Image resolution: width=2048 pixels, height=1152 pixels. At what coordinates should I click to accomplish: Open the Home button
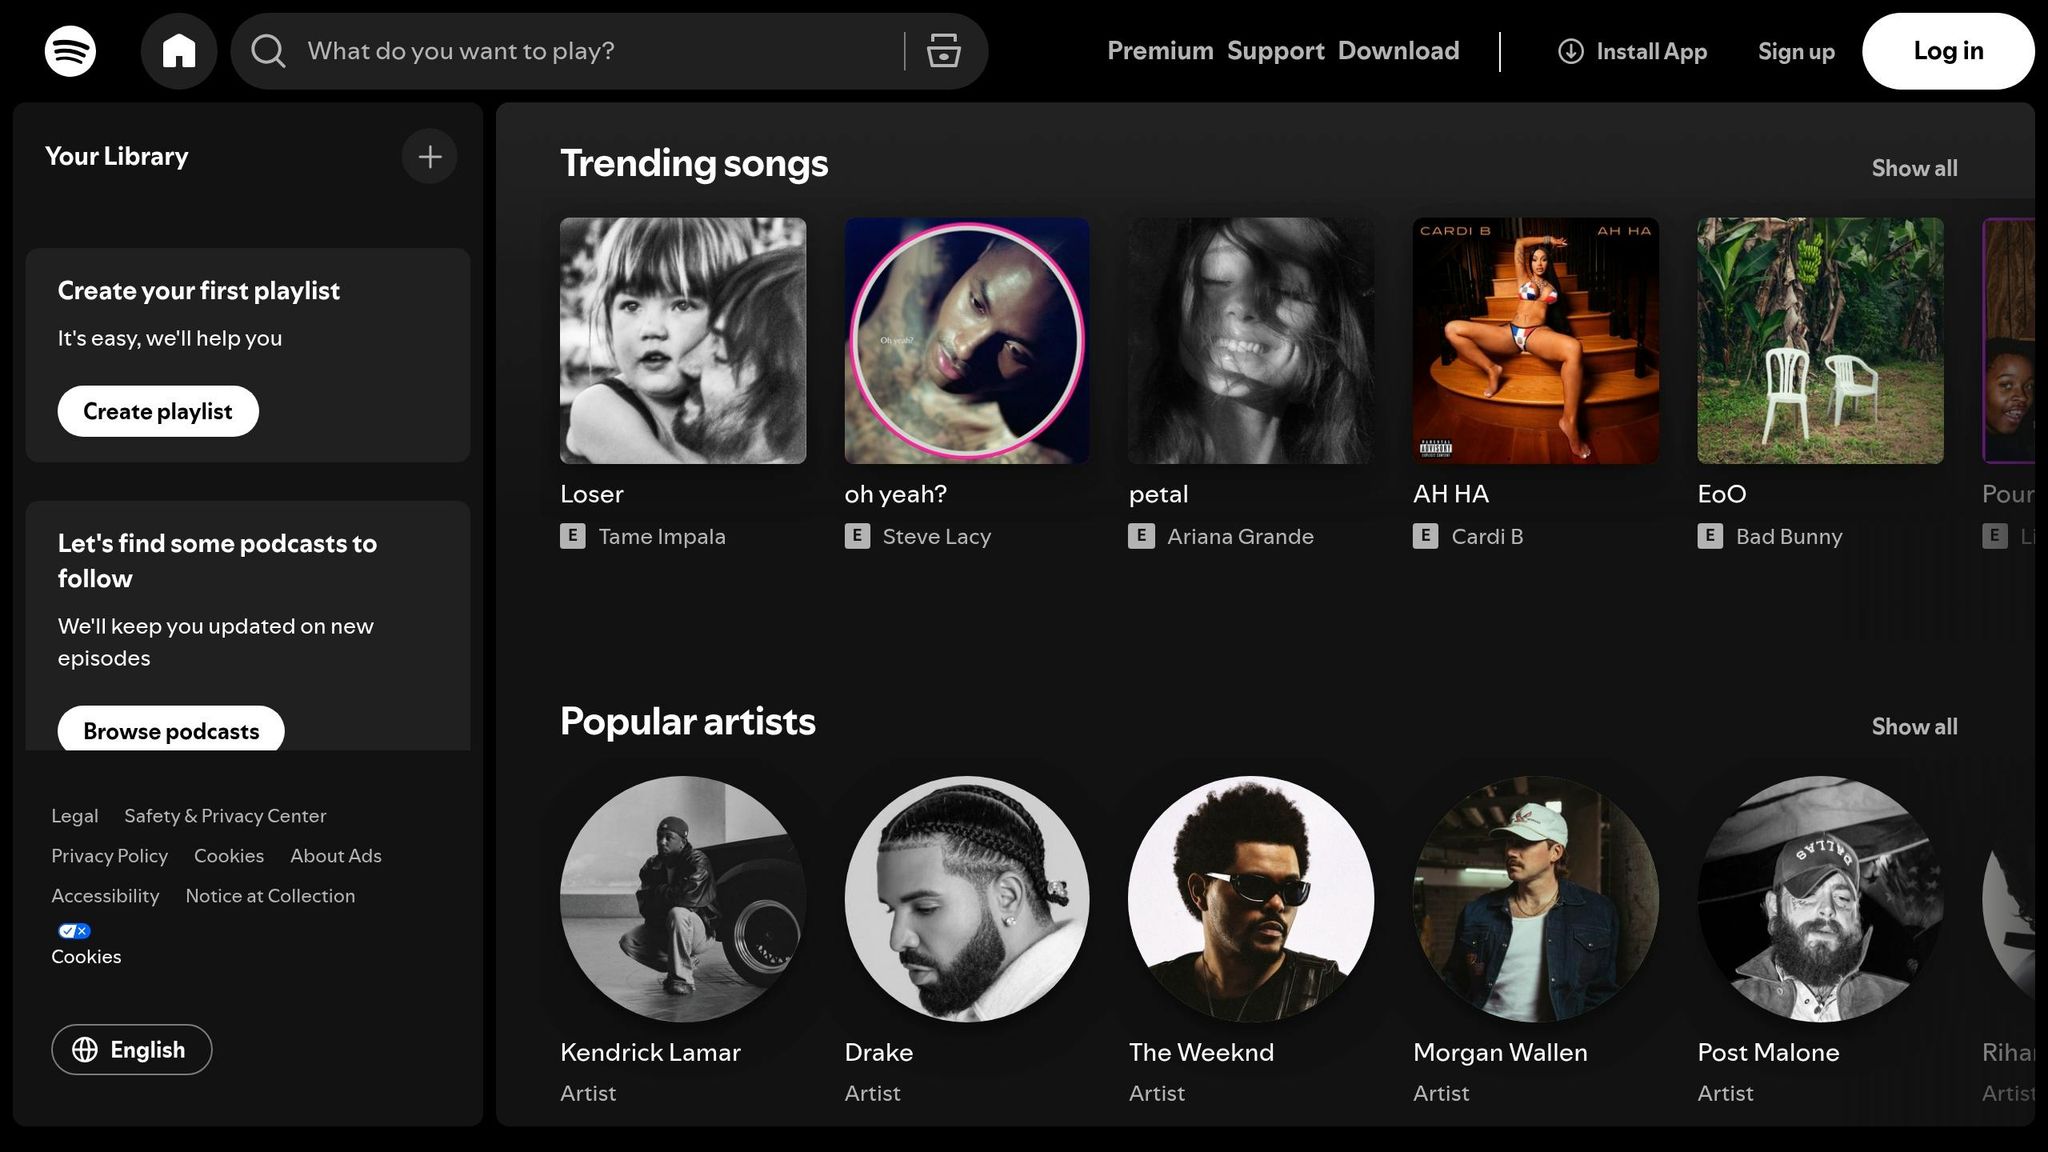click(179, 51)
